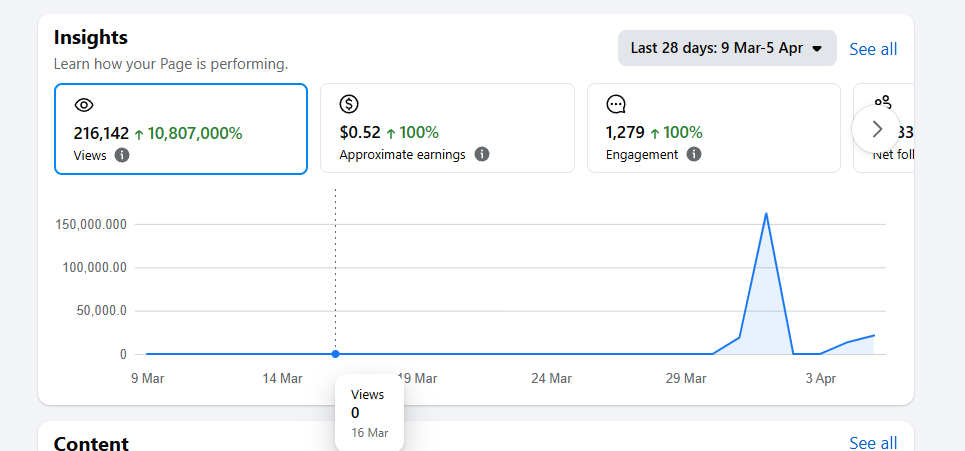Click the Views tooltip showing 0
The image size is (965, 451).
(x=369, y=412)
